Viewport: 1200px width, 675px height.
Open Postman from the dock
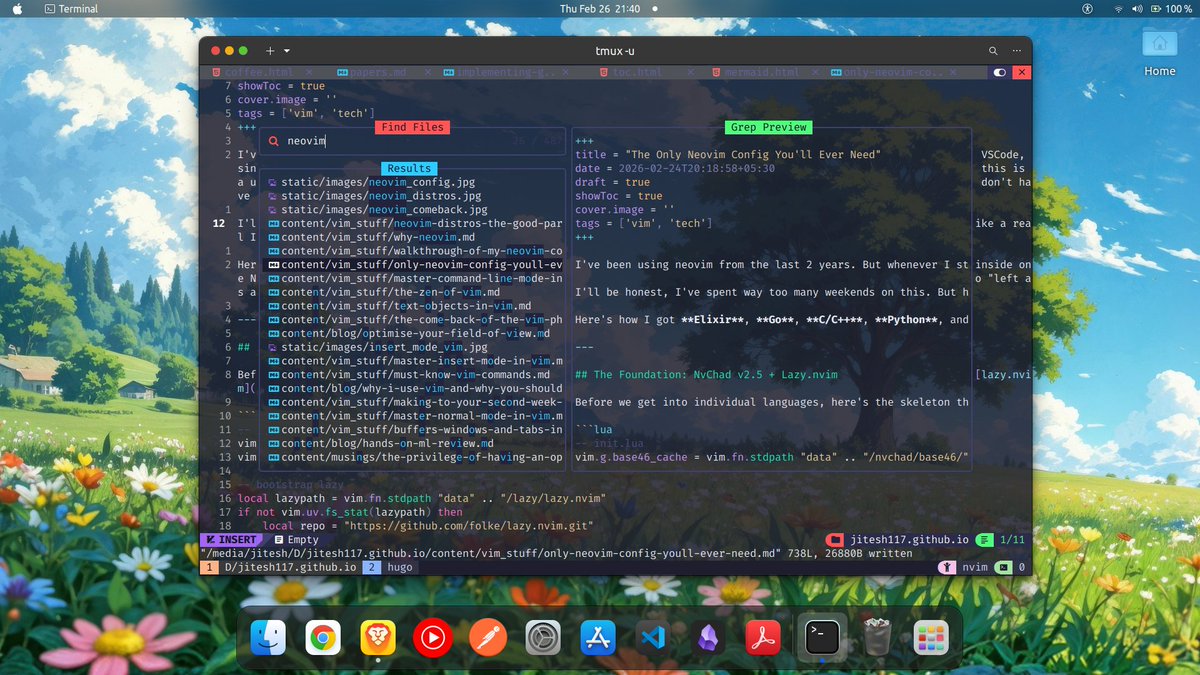click(x=488, y=636)
